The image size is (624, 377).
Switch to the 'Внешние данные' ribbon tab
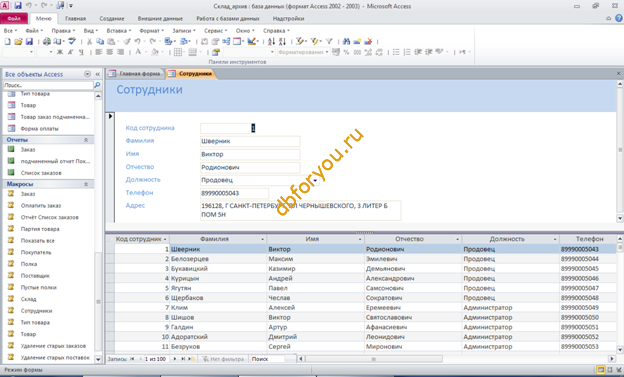[x=160, y=18]
